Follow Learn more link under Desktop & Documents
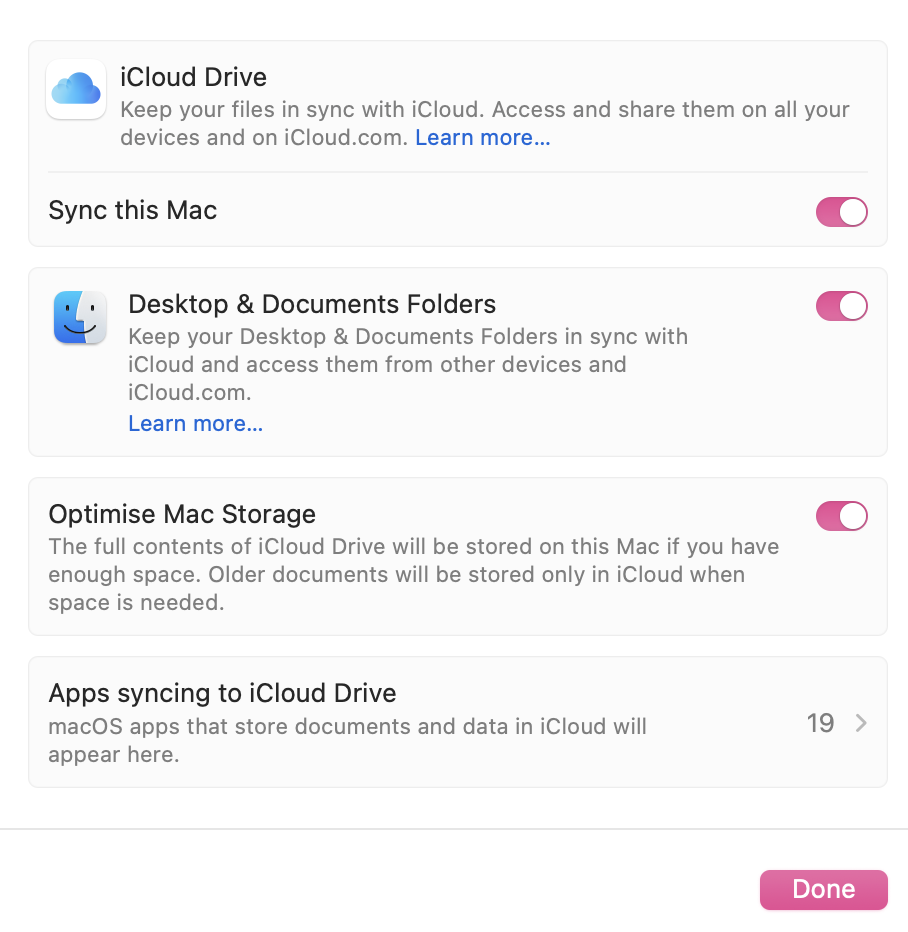The height and width of the screenshot is (932, 908). 195,424
